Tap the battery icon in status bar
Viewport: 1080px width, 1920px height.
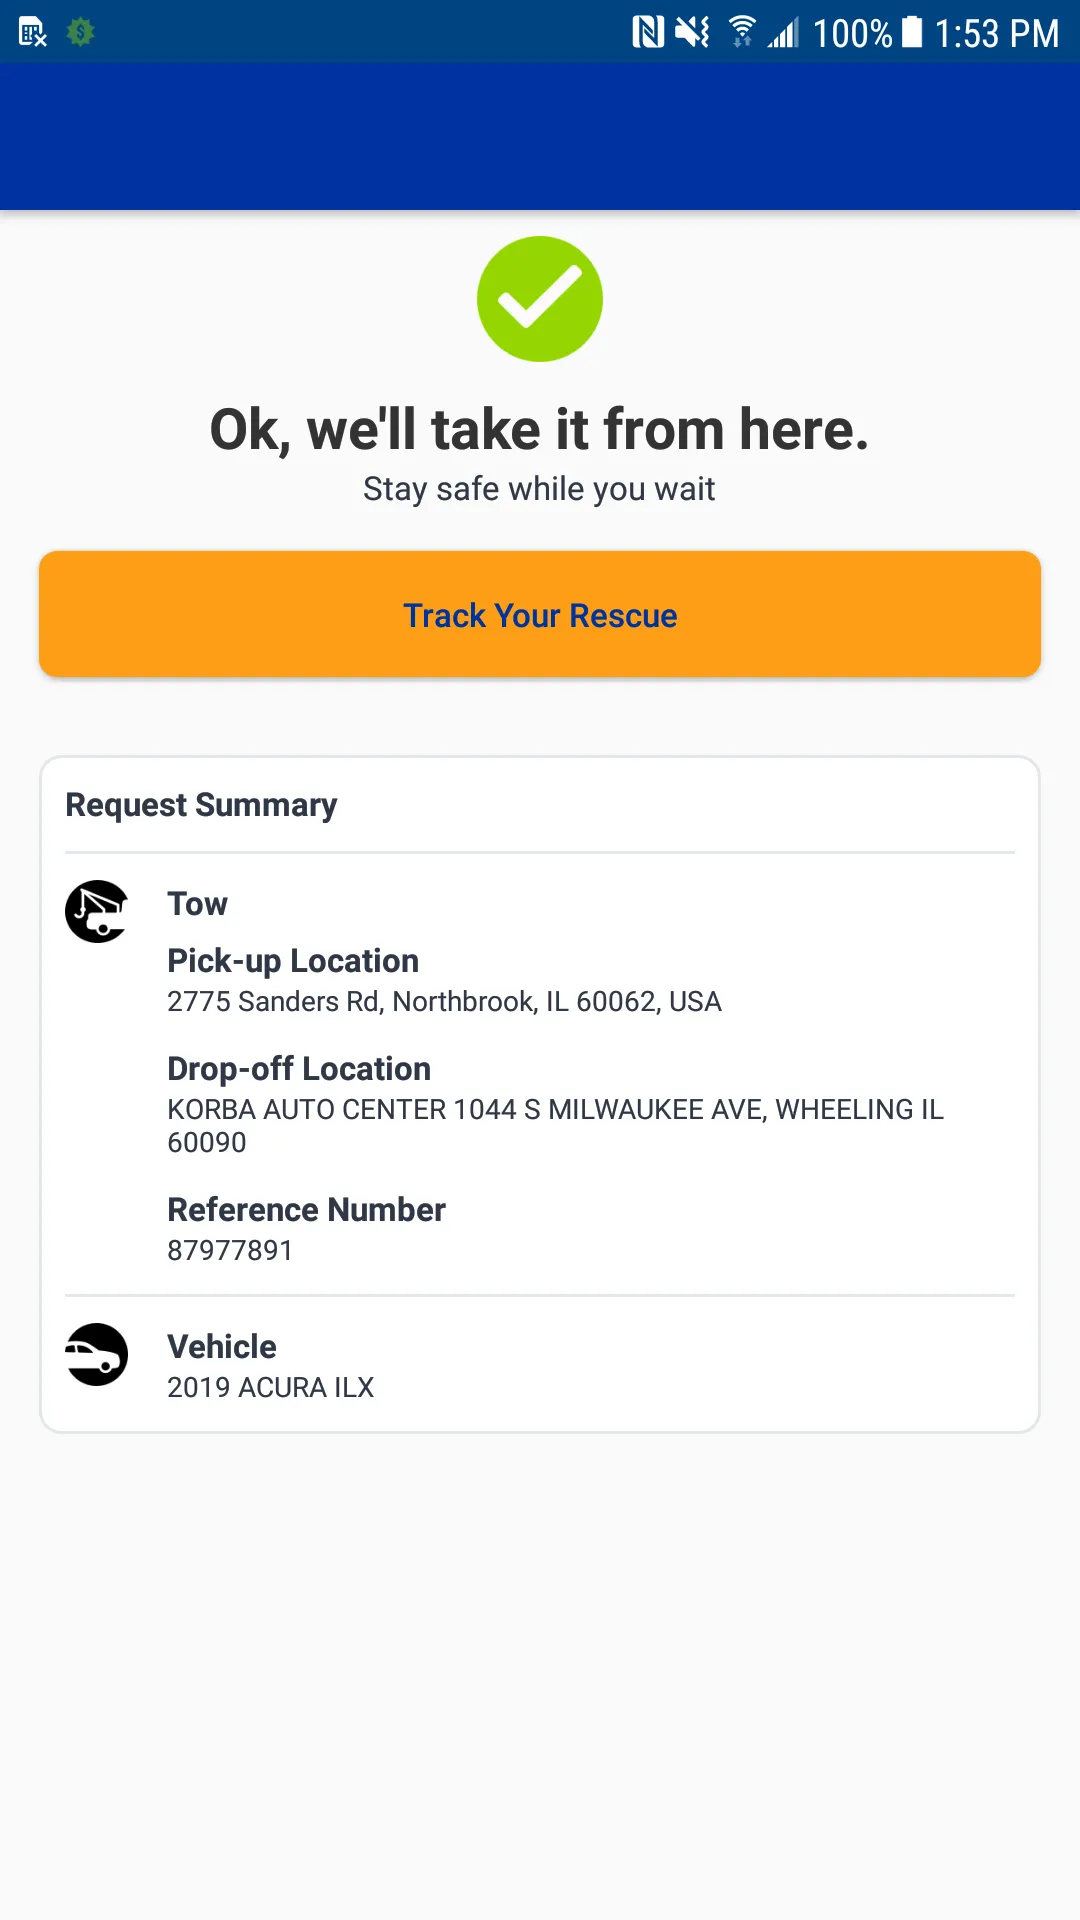[912, 33]
